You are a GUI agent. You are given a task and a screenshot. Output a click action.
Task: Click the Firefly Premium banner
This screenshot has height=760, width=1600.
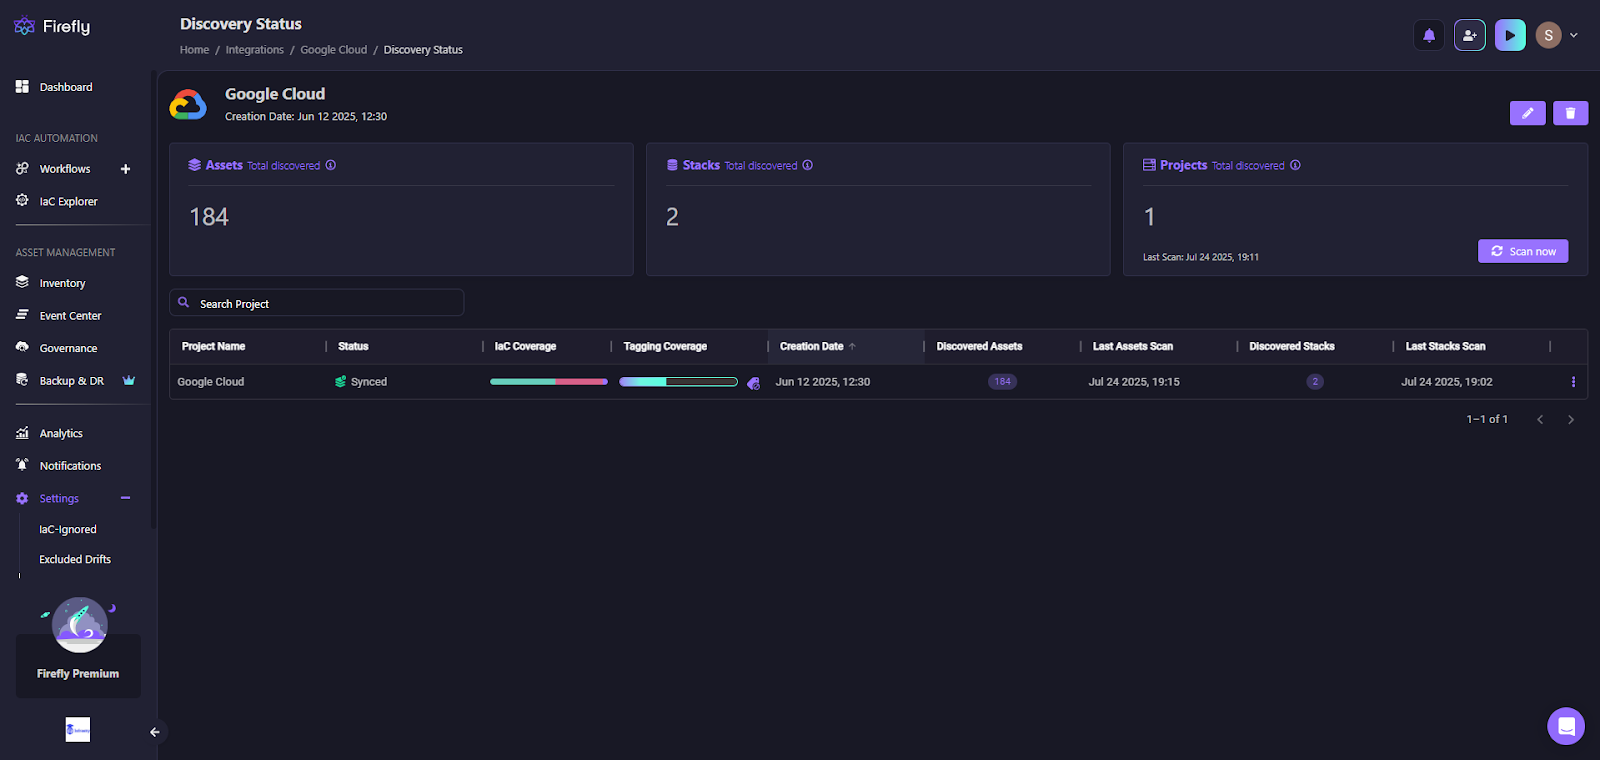[x=78, y=665]
